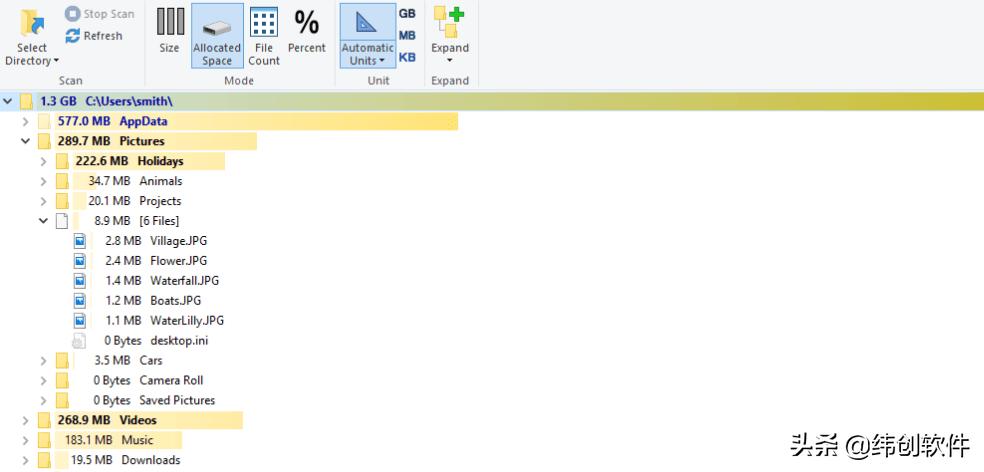Set unit to MB
Screen dimensions: 984x472
407,35
